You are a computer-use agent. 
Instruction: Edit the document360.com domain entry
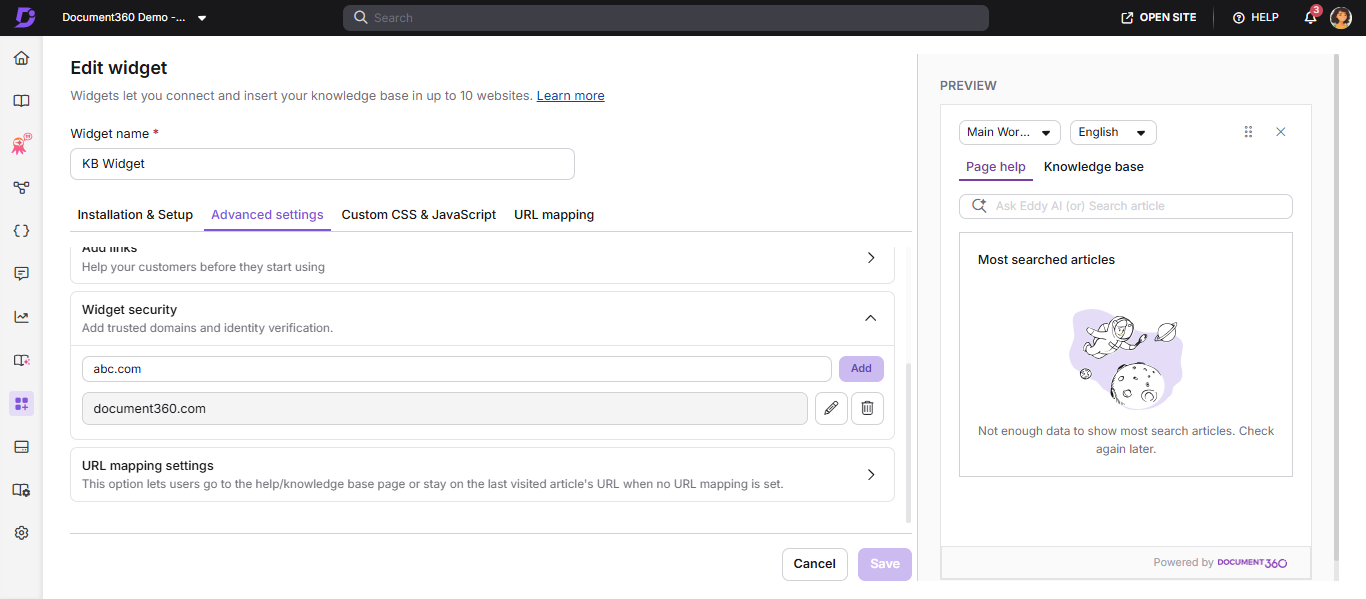[x=831, y=408]
